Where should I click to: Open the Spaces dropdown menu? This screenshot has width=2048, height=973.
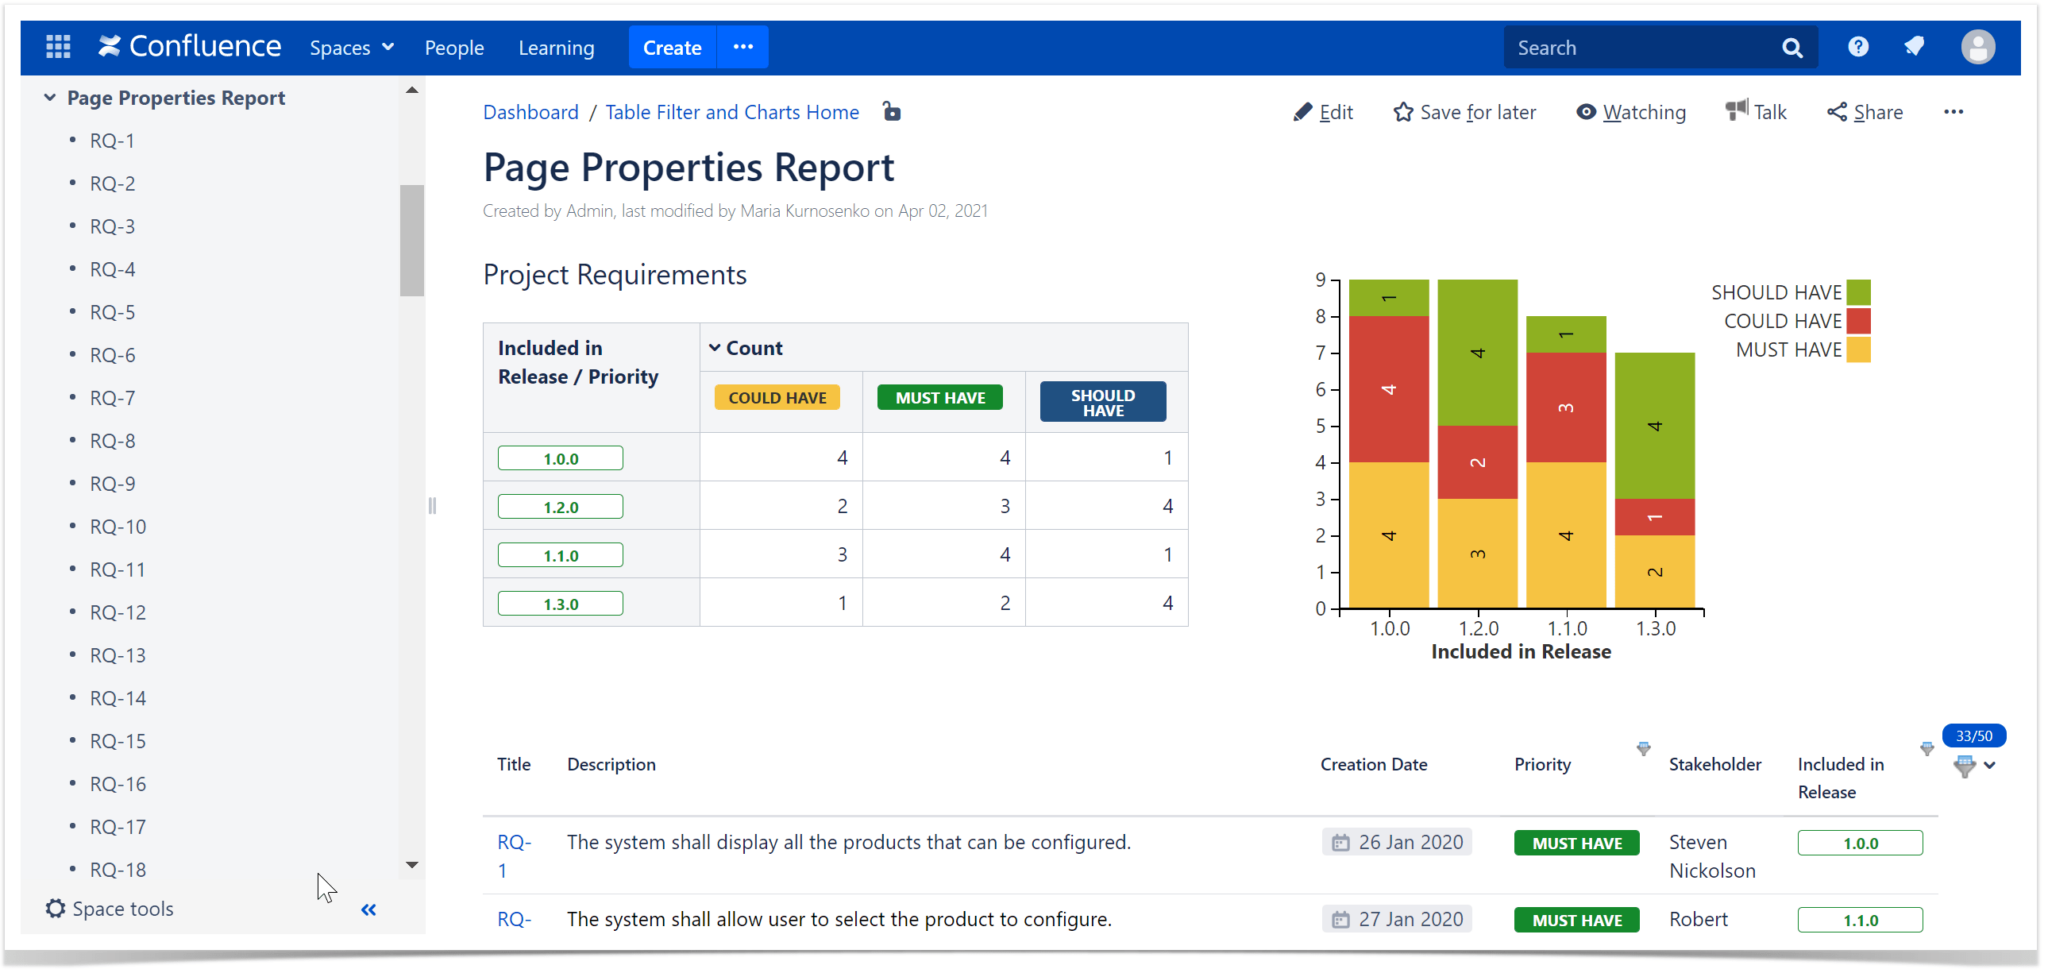[350, 47]
